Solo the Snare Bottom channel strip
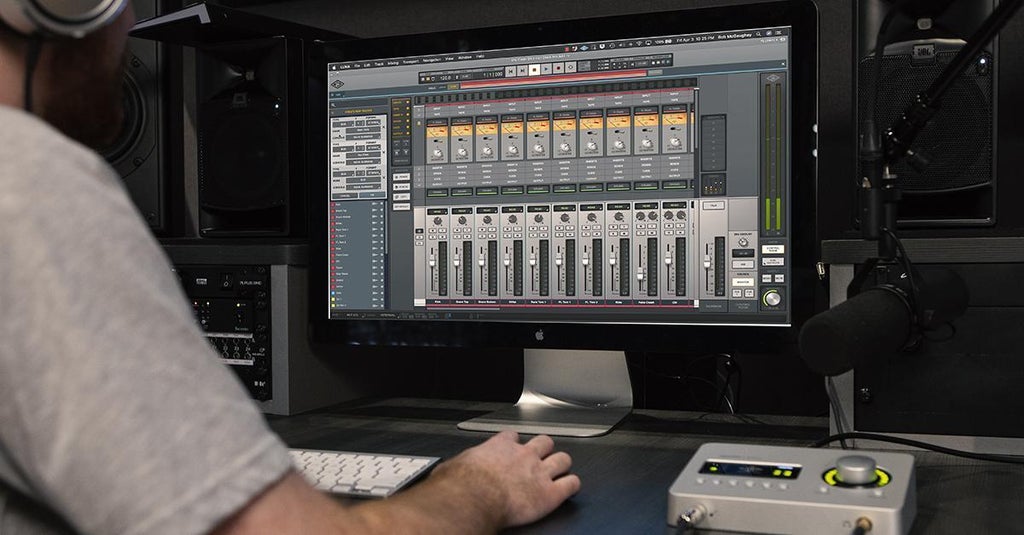The height and width of the screenshot is (535, 1024). 482,236
